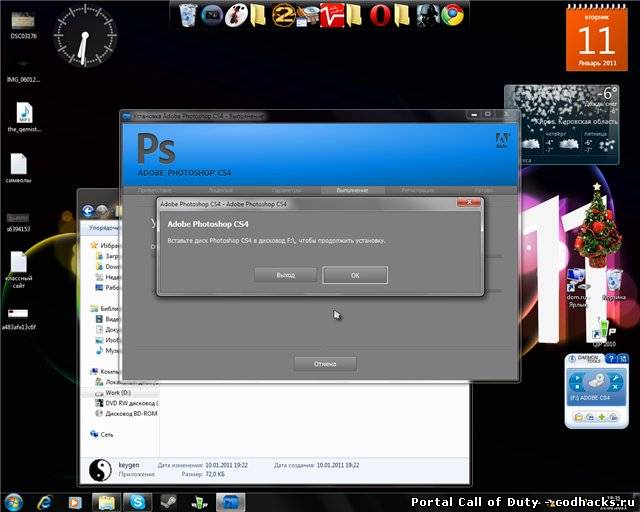Select Документы library in Explorer sidebar
This screenshot has height=512, width=640.
click(107, 329)
